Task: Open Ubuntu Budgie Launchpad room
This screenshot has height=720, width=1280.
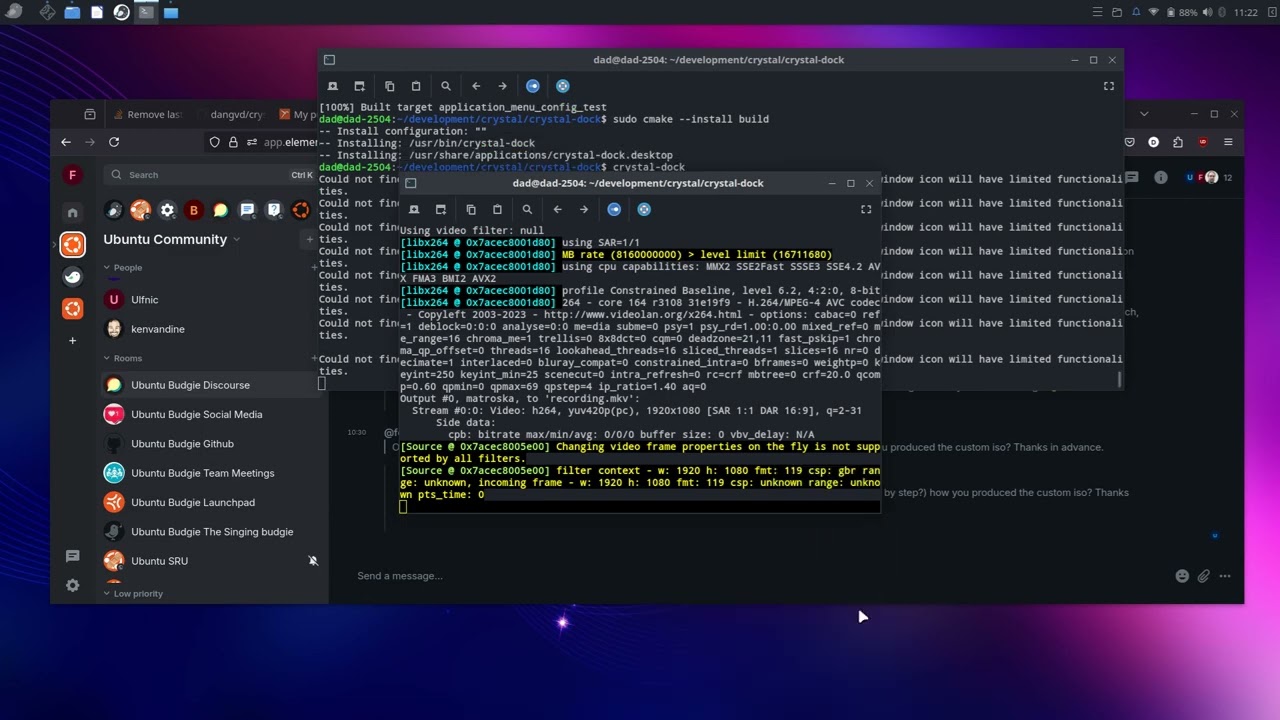Action: (x=210, y=502)
